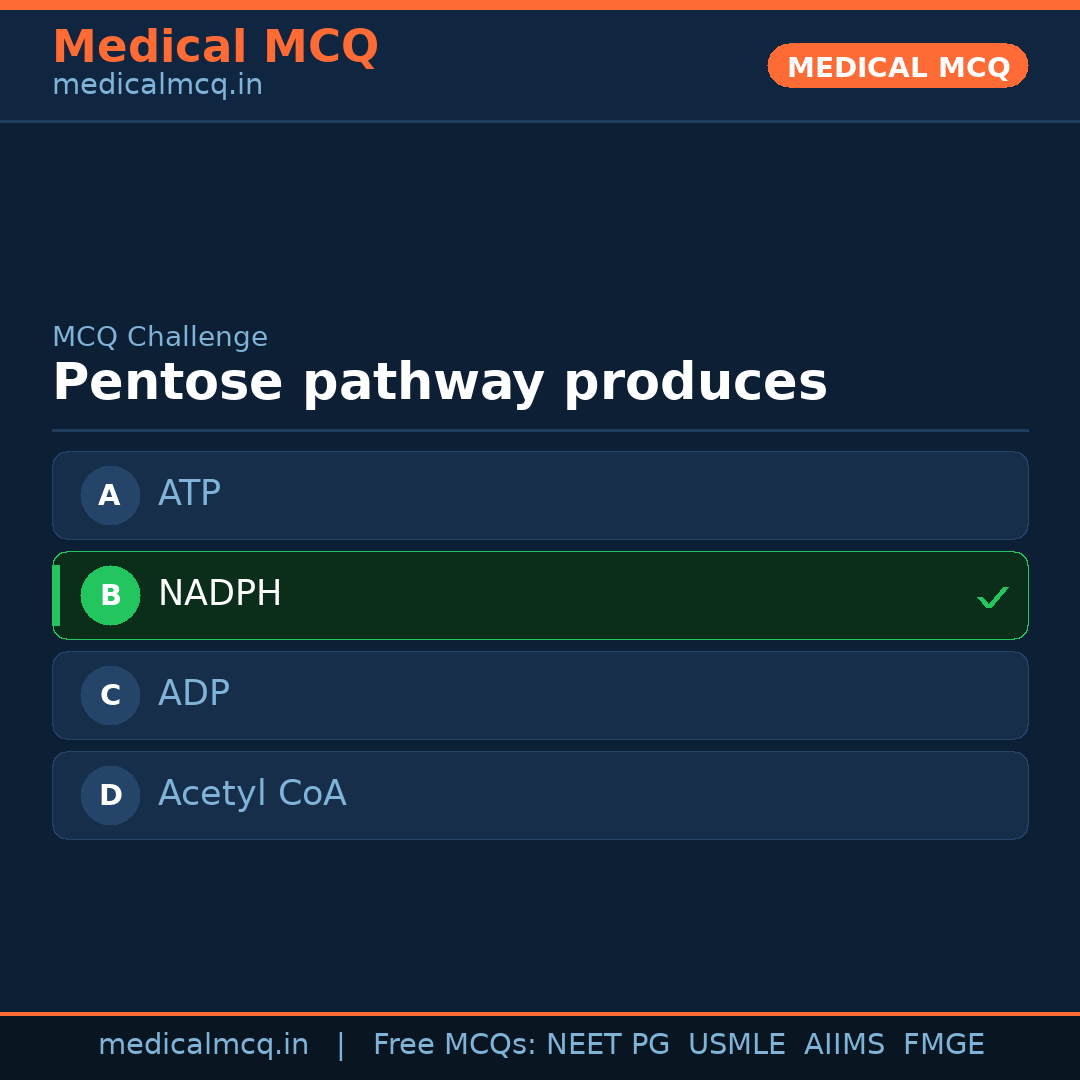Click the Pentose pathway produces question
Image resolution: width=1080 pixels, height=1080 pixels.
(x=440, y=382)
